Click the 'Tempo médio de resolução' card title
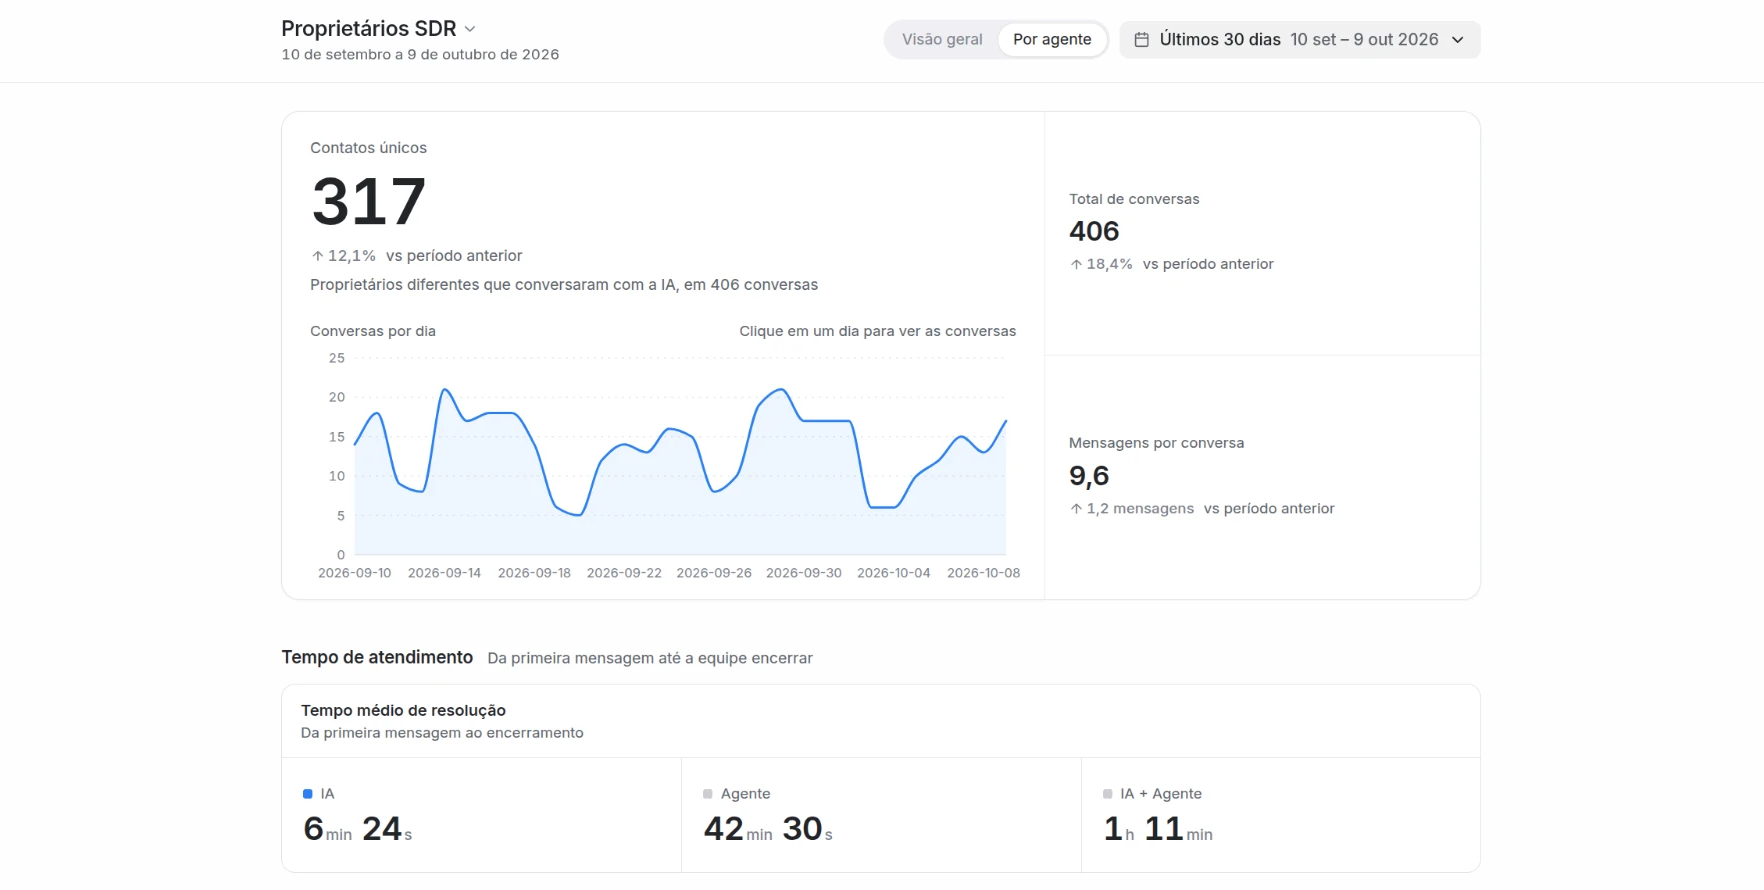The image size is (1764, 890). pos(403,710)
